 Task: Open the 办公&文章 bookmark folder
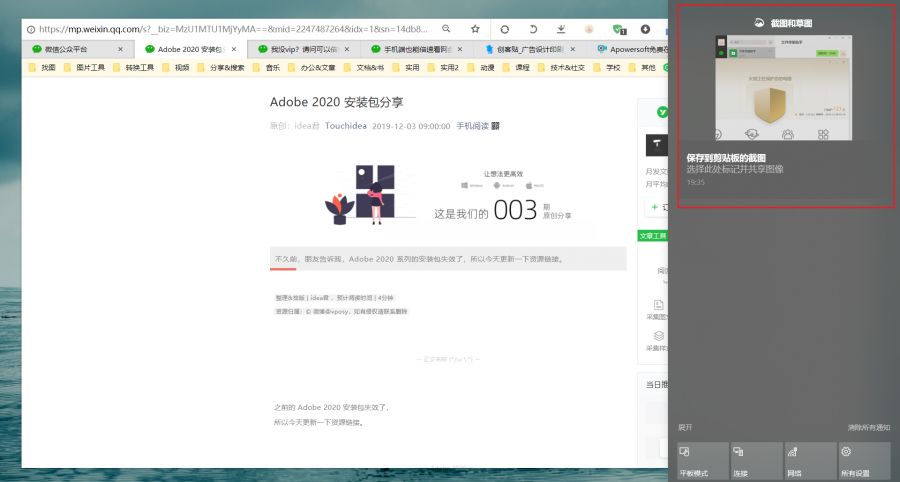tap(312, 68)
